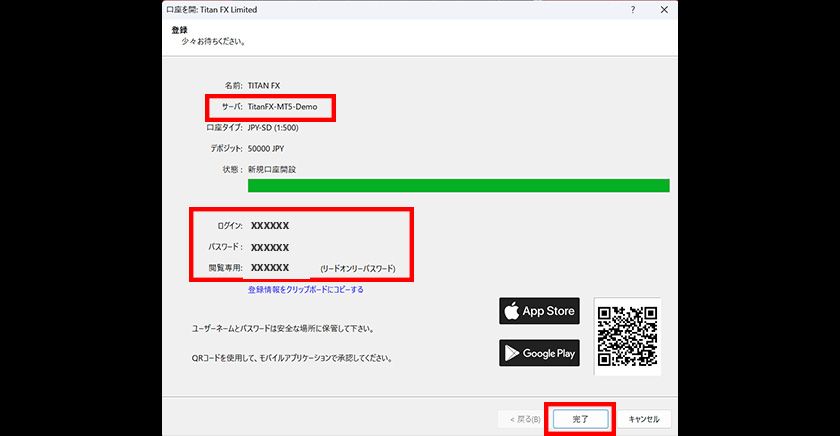Click the 完了 finish button
Viewport: 840px width, 436px height.
click(x=580, y=419)
